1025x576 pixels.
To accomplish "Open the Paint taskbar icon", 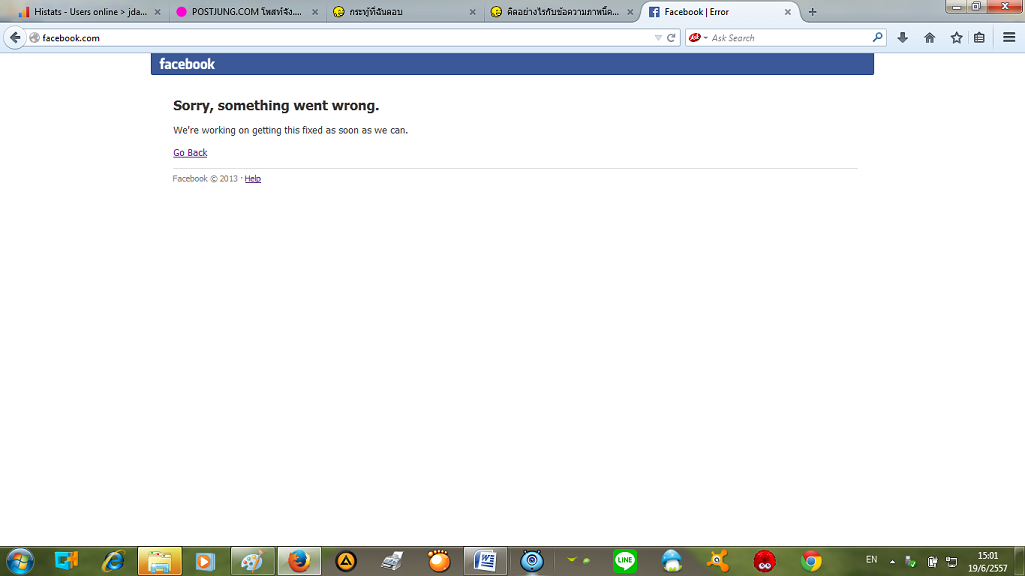I will tap(252, 561).
